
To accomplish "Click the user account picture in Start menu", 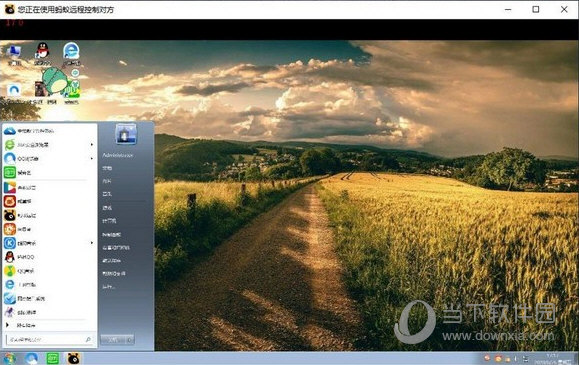I will click(126, 134).
